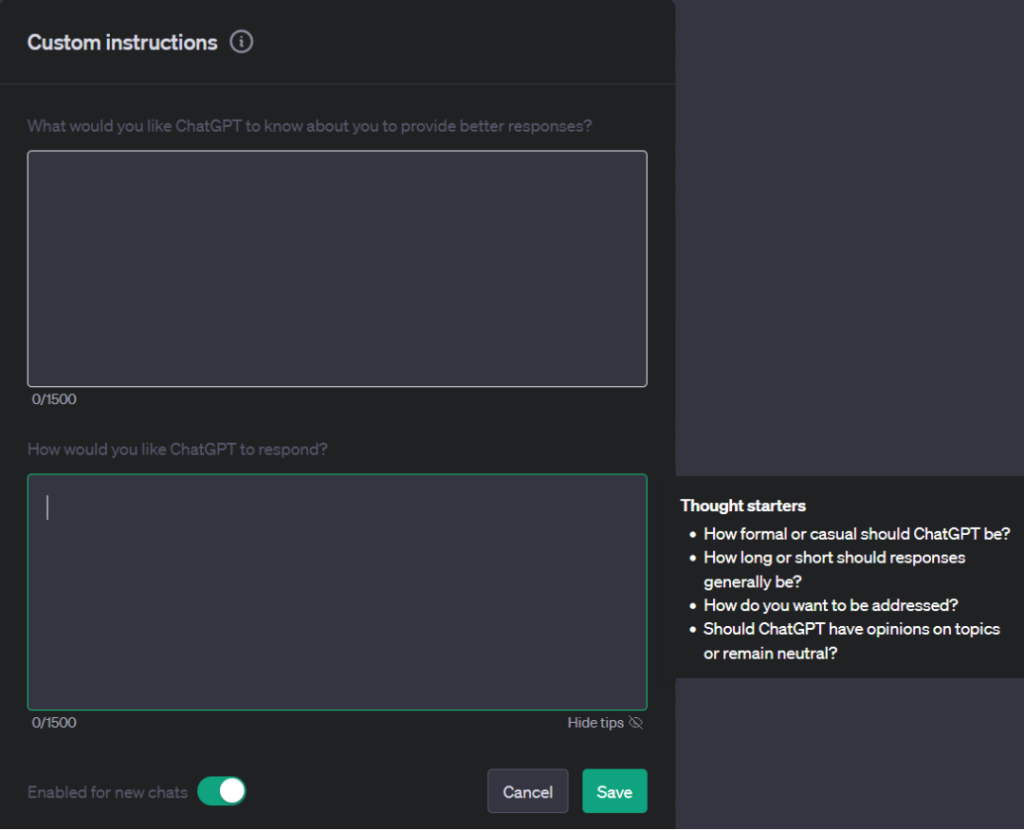Click the 'Enabled for new chats' label

click(108, 792)
